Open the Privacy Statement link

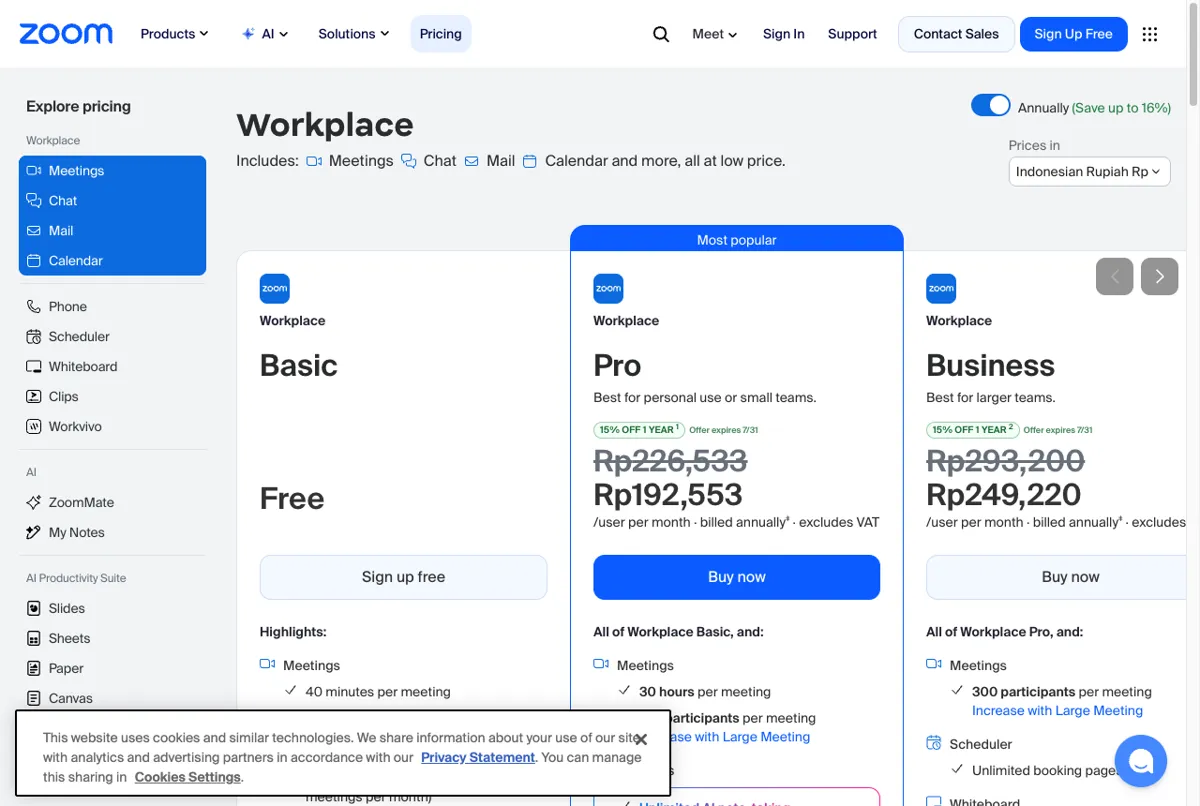tap(478, 758)
